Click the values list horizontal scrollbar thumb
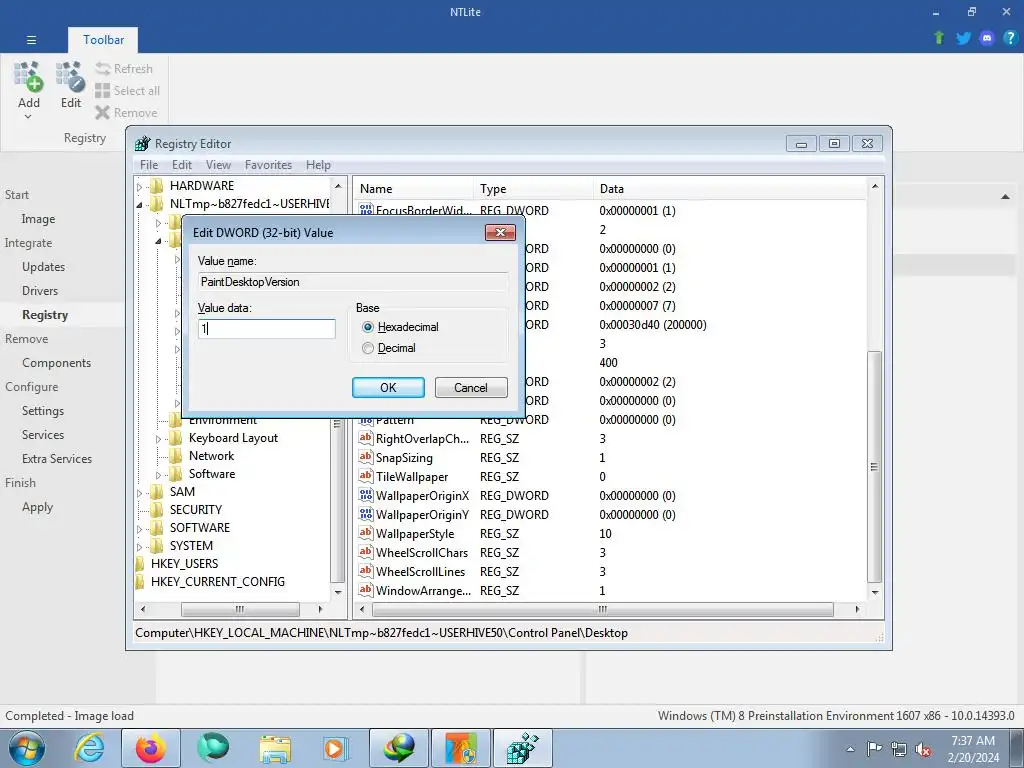The width and height of the screenshot is (1024, 768). (x=603, y=609)
